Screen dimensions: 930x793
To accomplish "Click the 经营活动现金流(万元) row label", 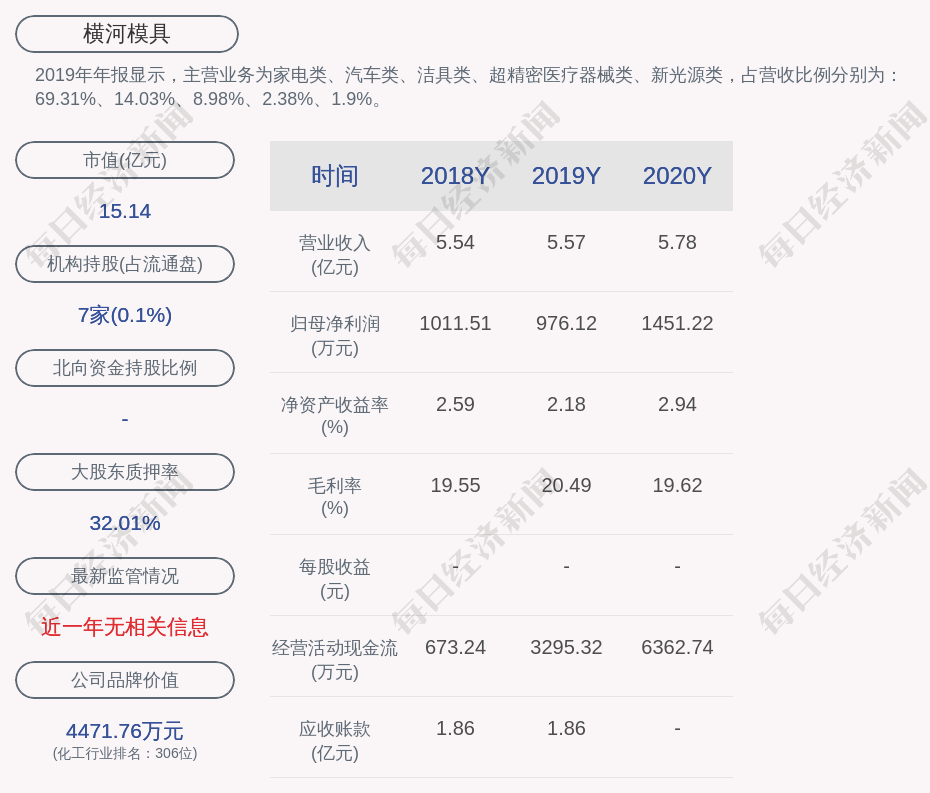I will (x=335, y=660).
